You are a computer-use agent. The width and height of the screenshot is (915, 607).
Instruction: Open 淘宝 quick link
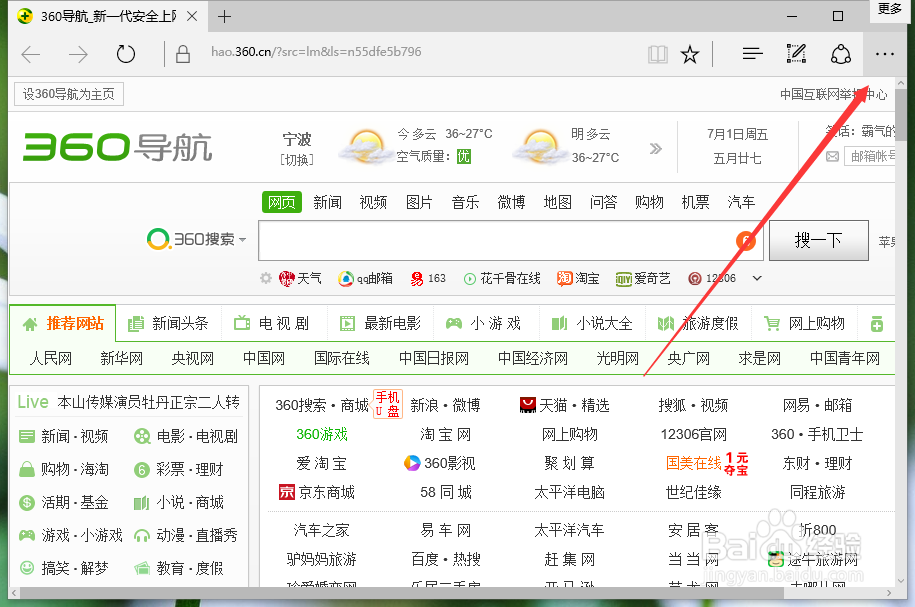pyautogui.click(x=578, y=278)
